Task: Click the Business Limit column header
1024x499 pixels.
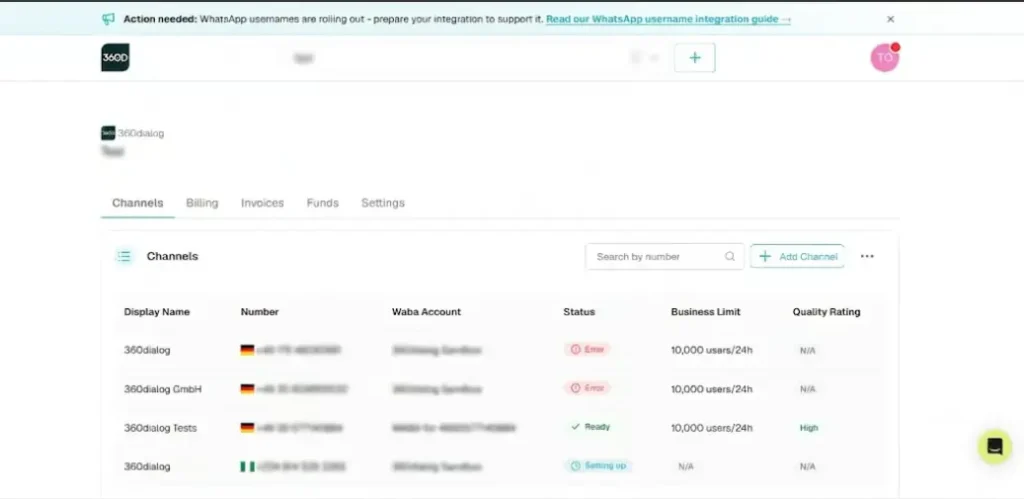Action: pyautogui.click(x=706, y=312)
